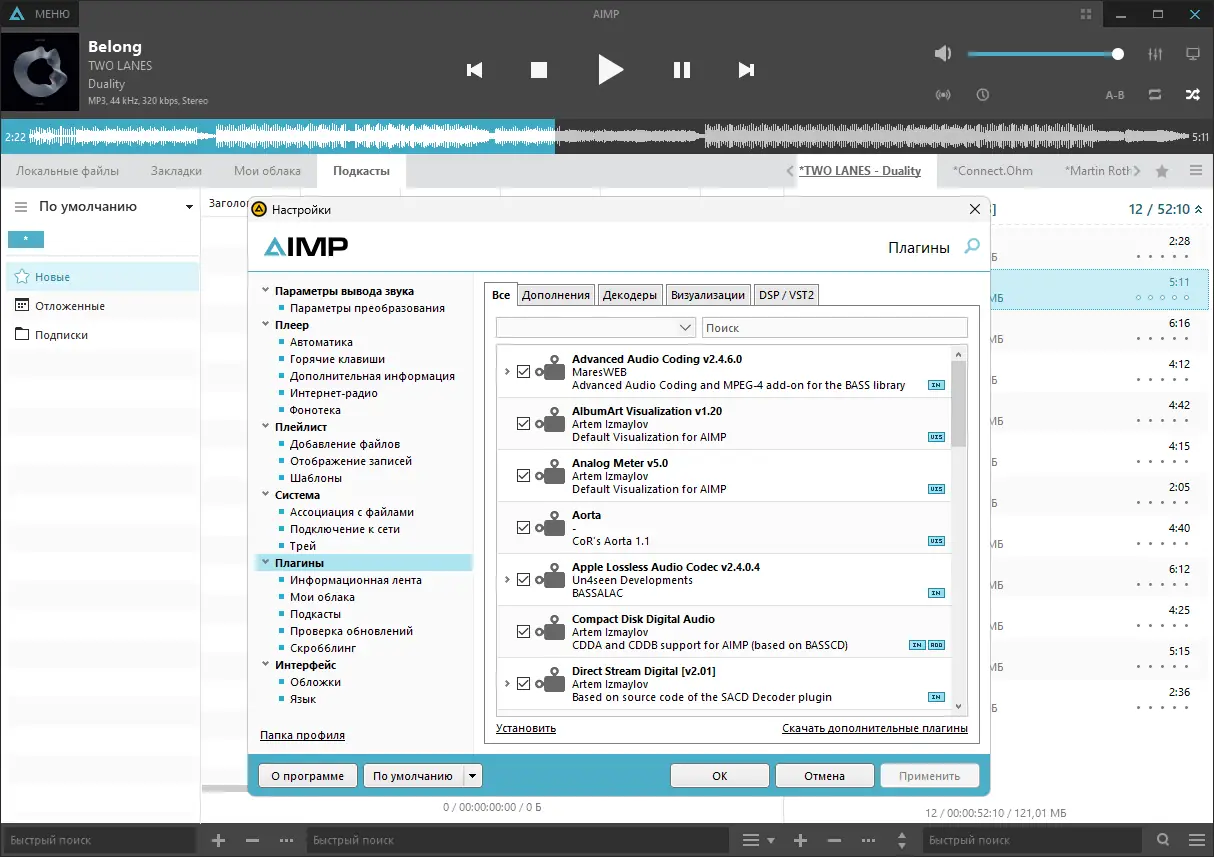Uncheck the Analog Meter v5.0 plugin
The image size is (1214, 857).
[x=523, y=475]
